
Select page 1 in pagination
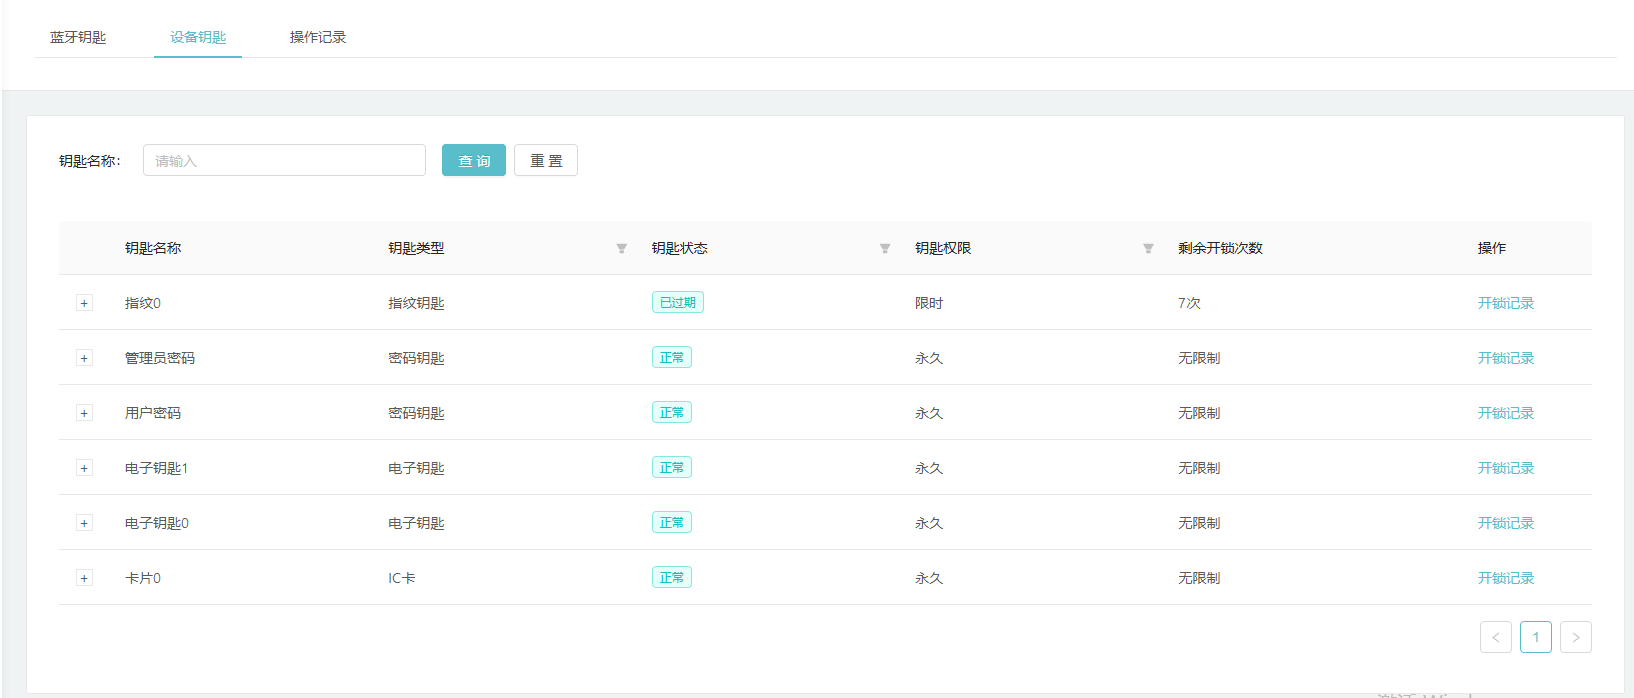point(1535,637)
